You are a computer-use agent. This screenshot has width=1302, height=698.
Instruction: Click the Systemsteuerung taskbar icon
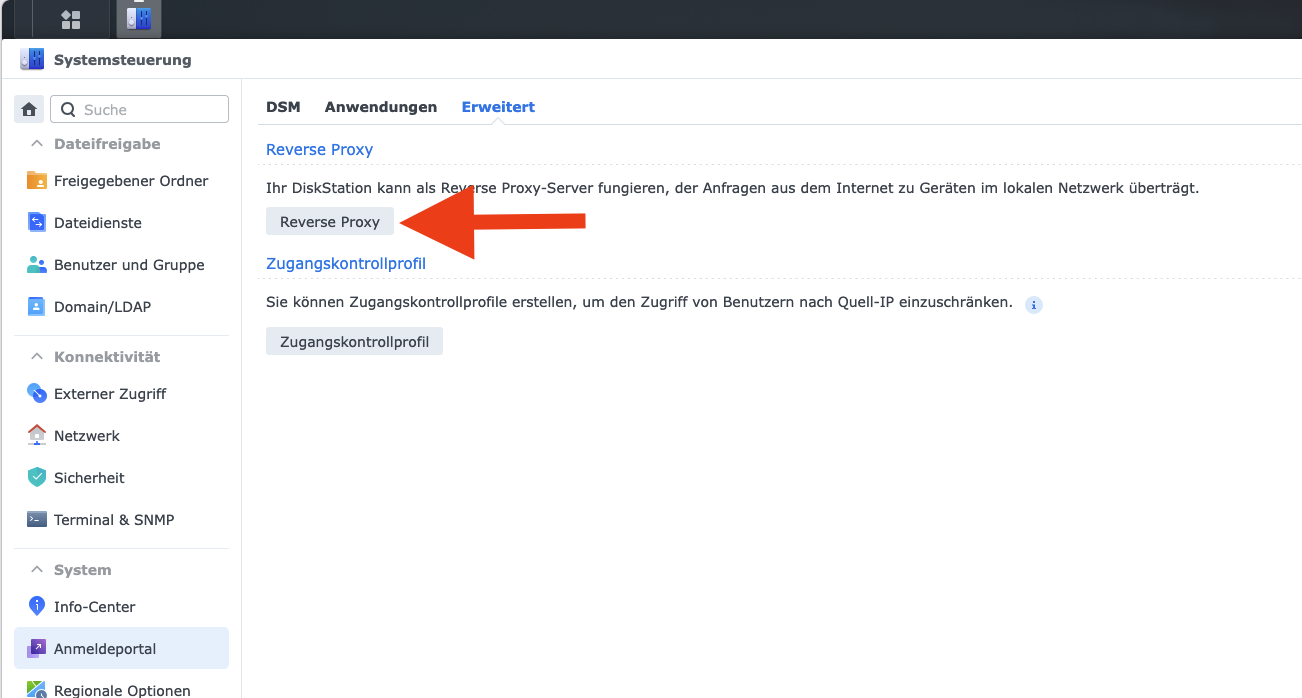tap(138, 19)
